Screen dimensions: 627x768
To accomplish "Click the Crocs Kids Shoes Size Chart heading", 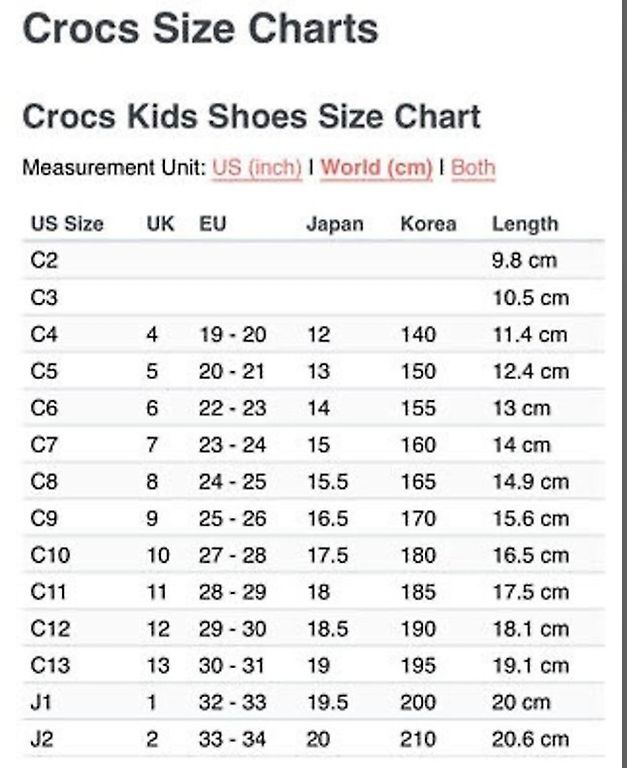I will click(252, 117).
